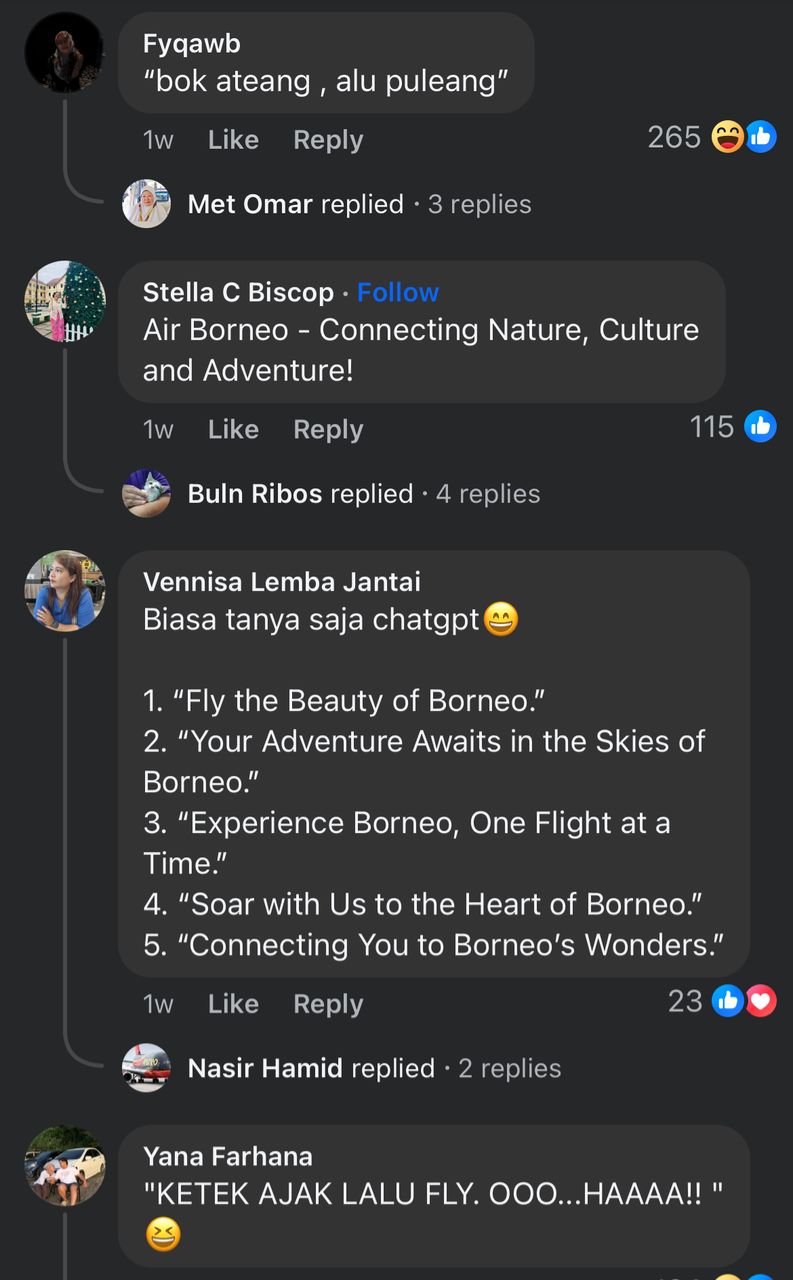Reply to Vennisa Lemba Jantai's comment
The height and width of the screenshot is (1280, 793).
pos(328,1004)
